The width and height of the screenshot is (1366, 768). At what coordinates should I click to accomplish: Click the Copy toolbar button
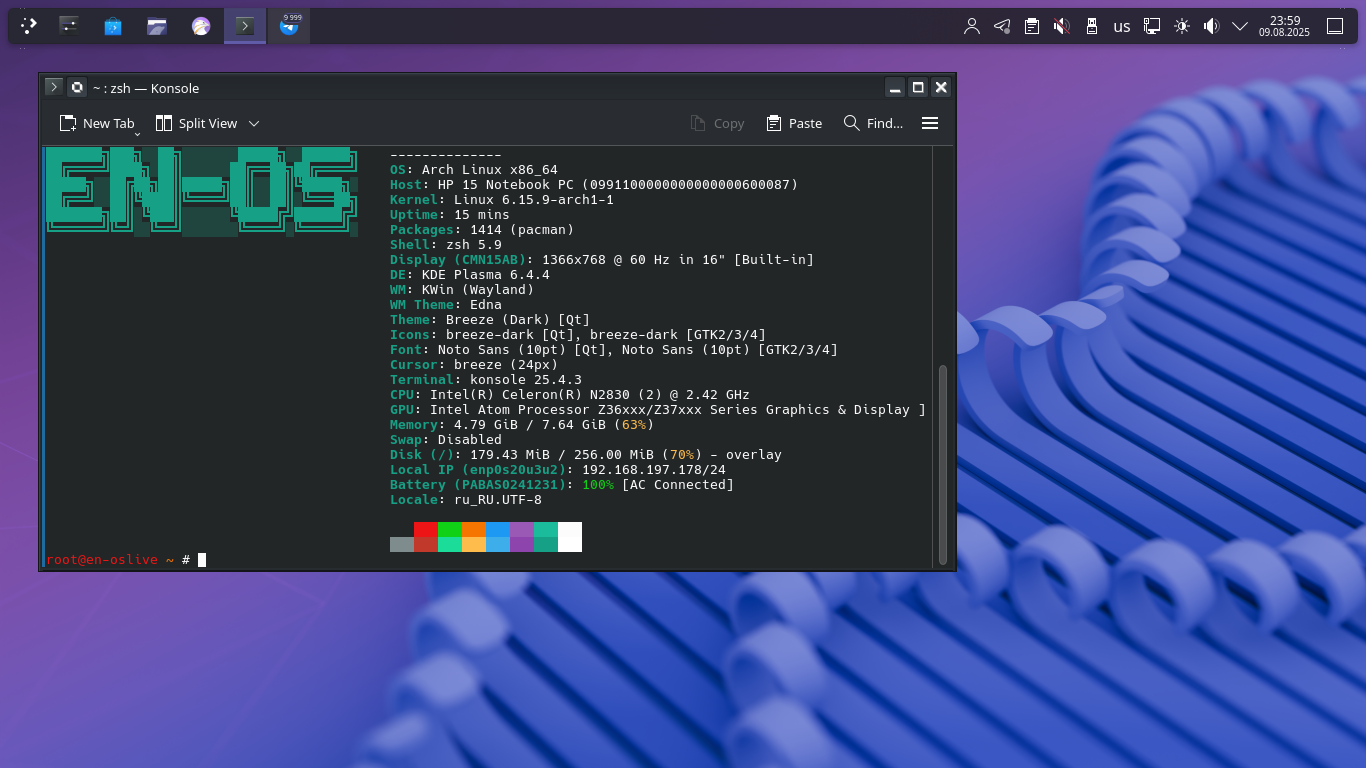pos(718,123)
